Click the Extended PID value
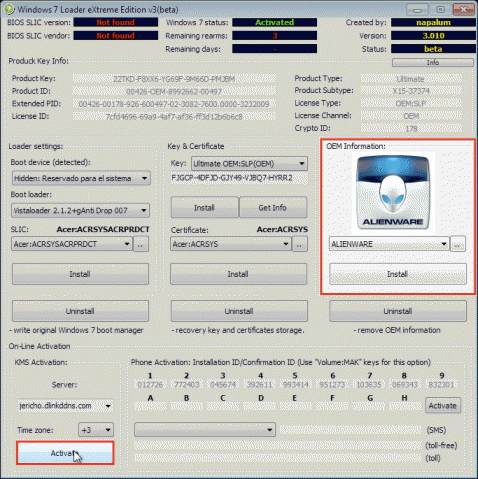 pyautogui.click(x=174, y=104)
